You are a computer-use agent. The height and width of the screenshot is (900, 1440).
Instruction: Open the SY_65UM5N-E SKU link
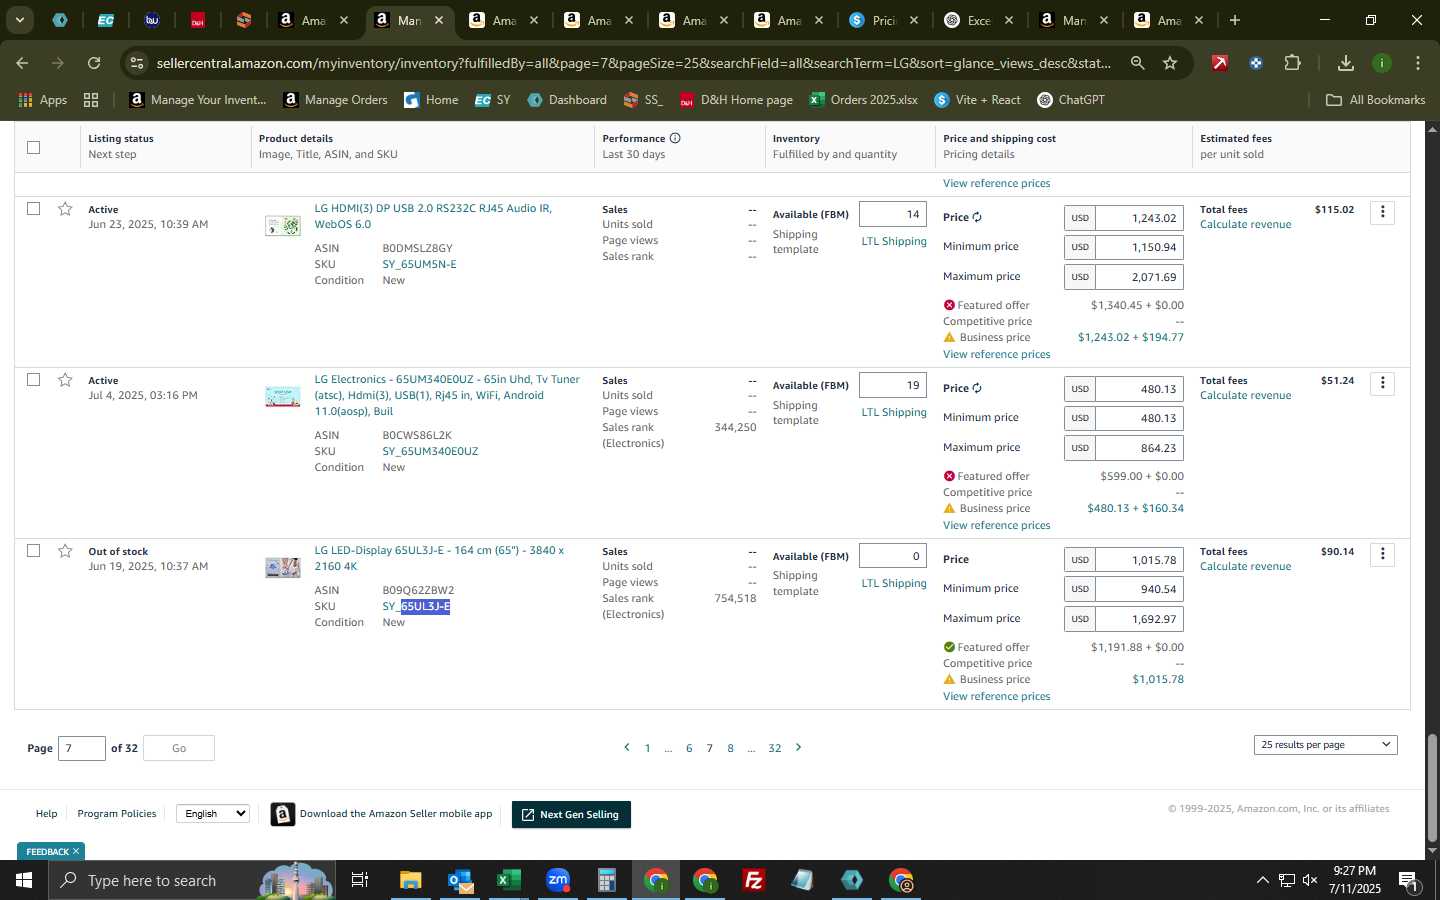[419, 264]
